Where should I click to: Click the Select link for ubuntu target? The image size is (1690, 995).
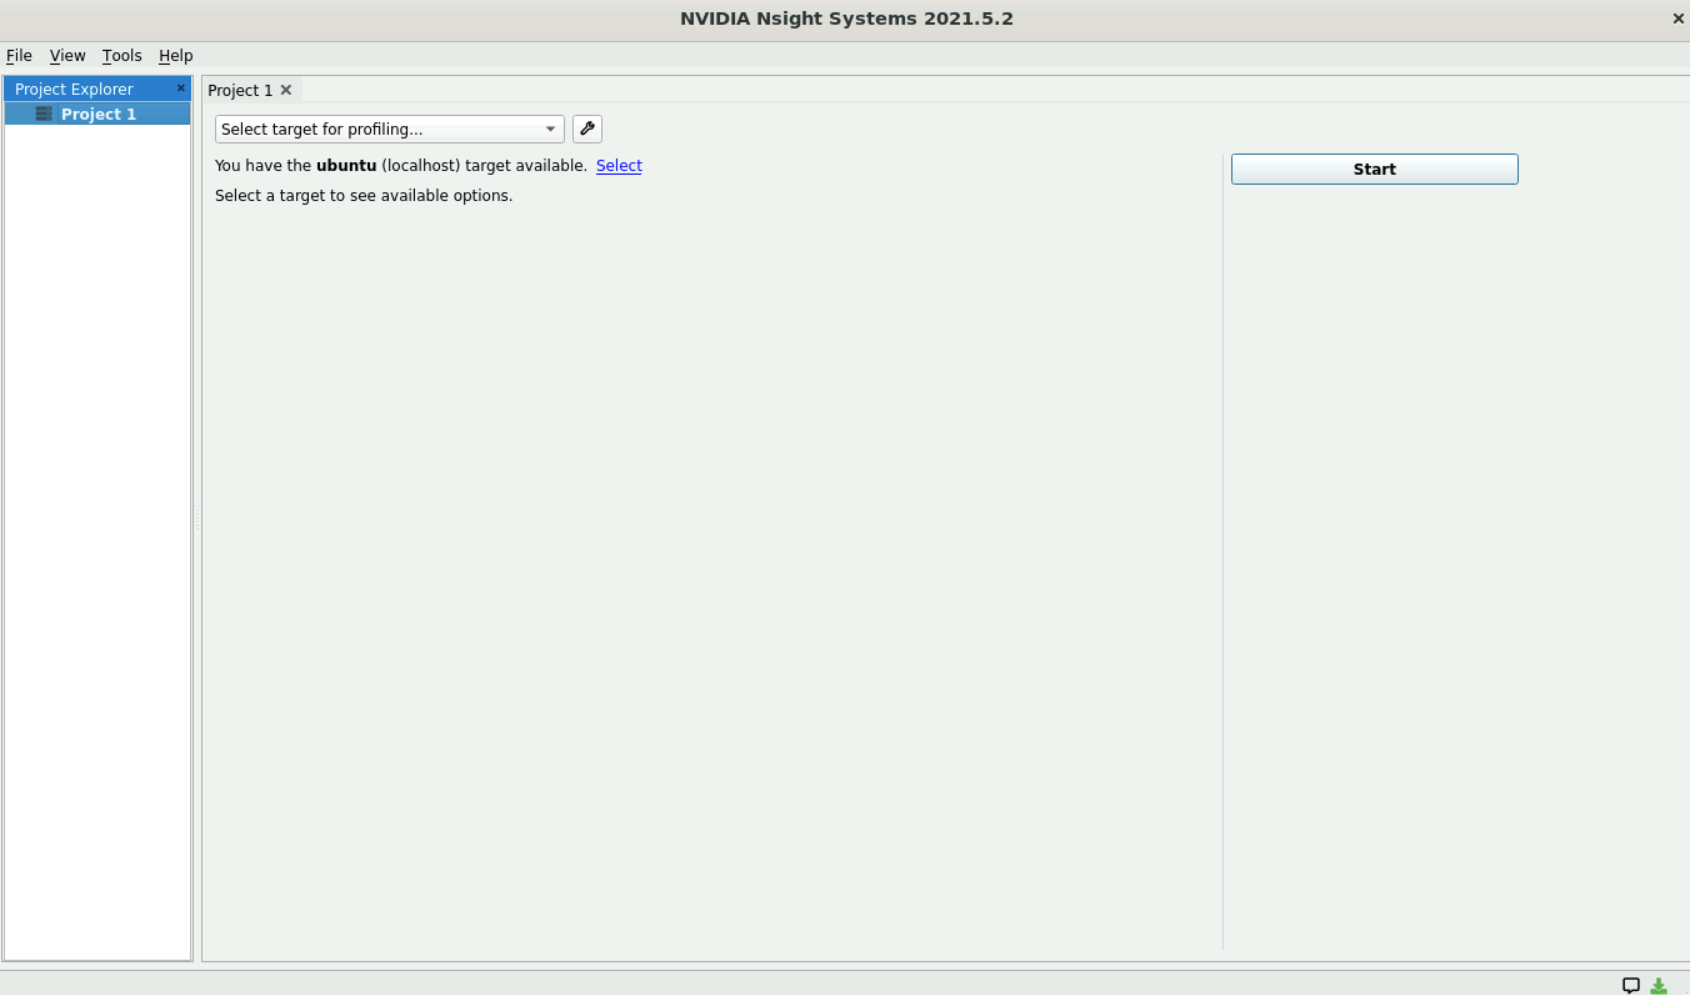point(619,166)
